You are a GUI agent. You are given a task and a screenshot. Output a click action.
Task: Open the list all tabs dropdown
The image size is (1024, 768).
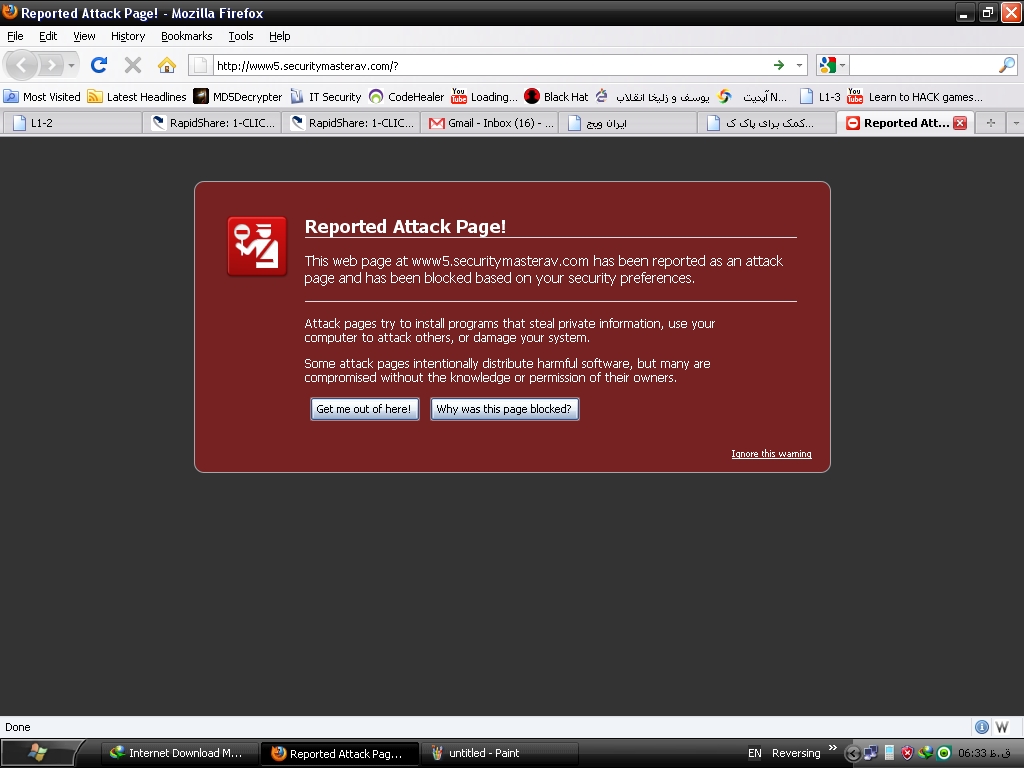[1015, 123]
